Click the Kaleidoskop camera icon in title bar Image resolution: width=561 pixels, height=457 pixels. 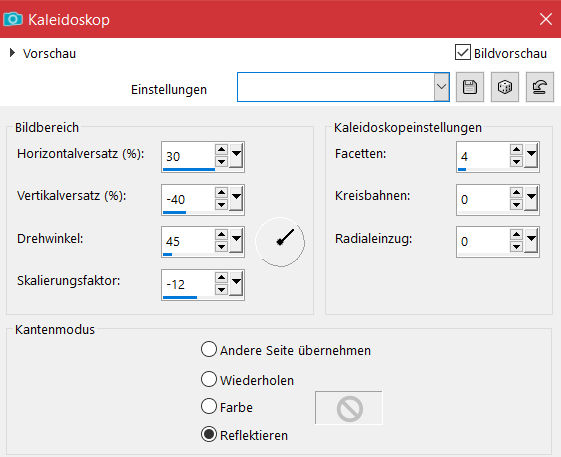tap(13, 19)
